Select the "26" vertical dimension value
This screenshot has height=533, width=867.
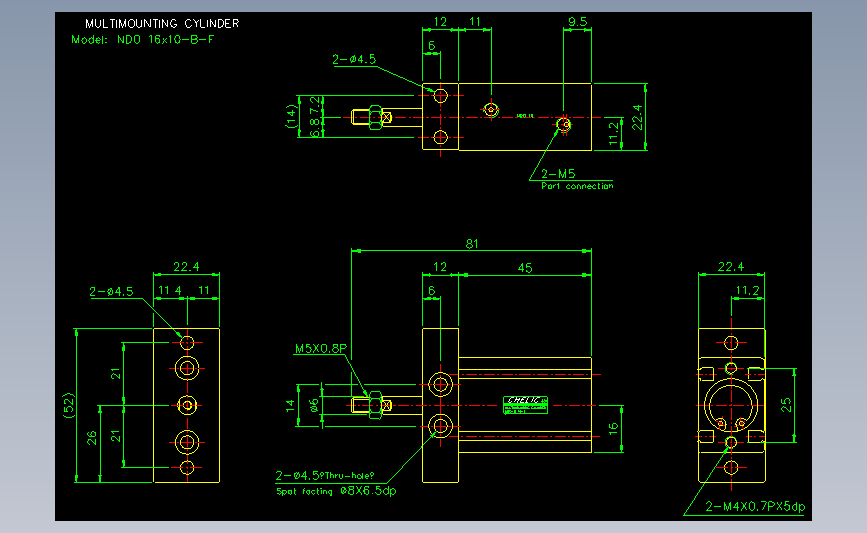tap(92, 438)
